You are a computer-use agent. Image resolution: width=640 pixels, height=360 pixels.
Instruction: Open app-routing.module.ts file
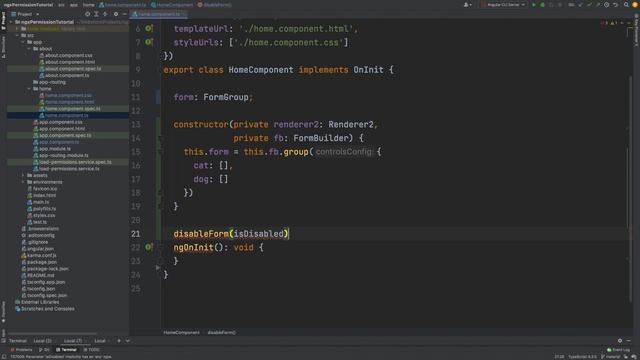[x=61, y=156]
